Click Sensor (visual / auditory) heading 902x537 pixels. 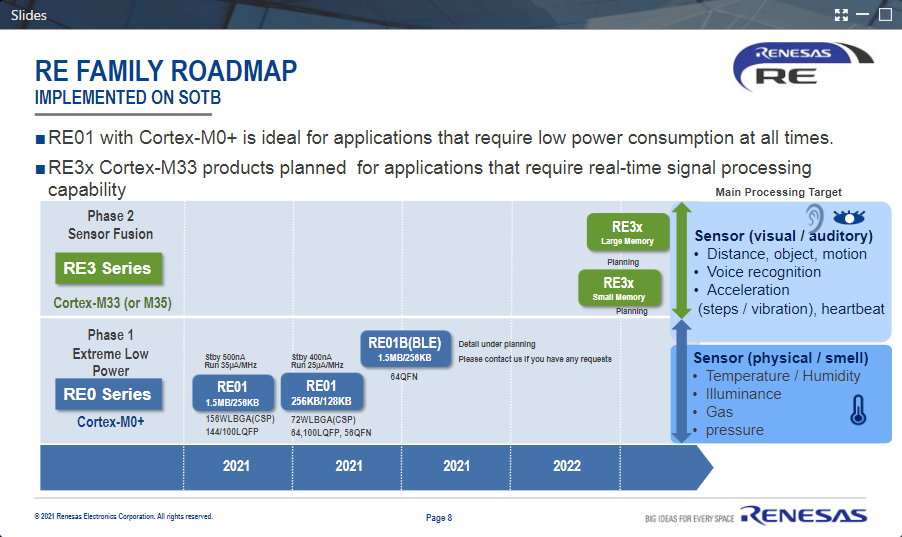click(x=783, y=236)
